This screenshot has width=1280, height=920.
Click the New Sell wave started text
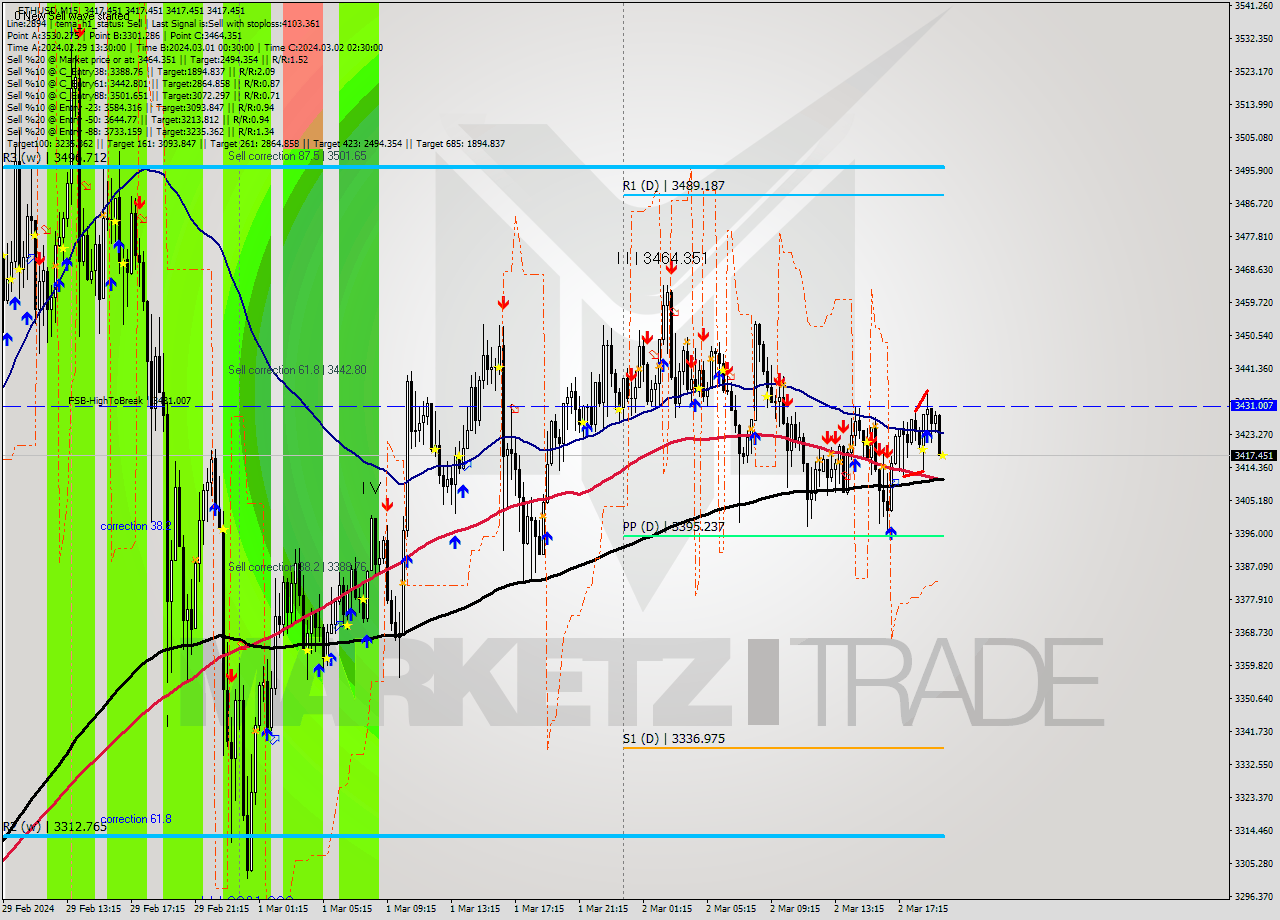[x=72, y=16]
